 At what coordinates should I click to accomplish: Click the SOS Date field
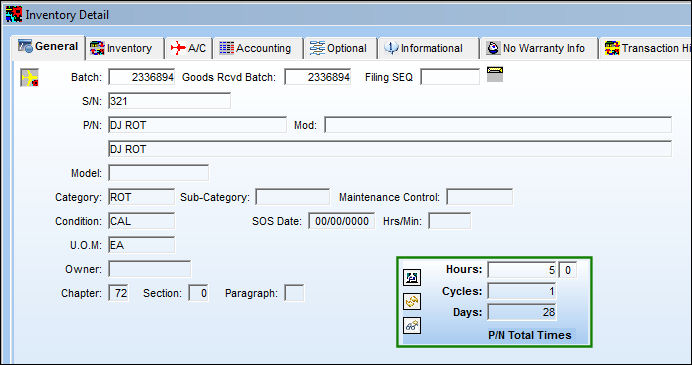(x=342, y=221)
